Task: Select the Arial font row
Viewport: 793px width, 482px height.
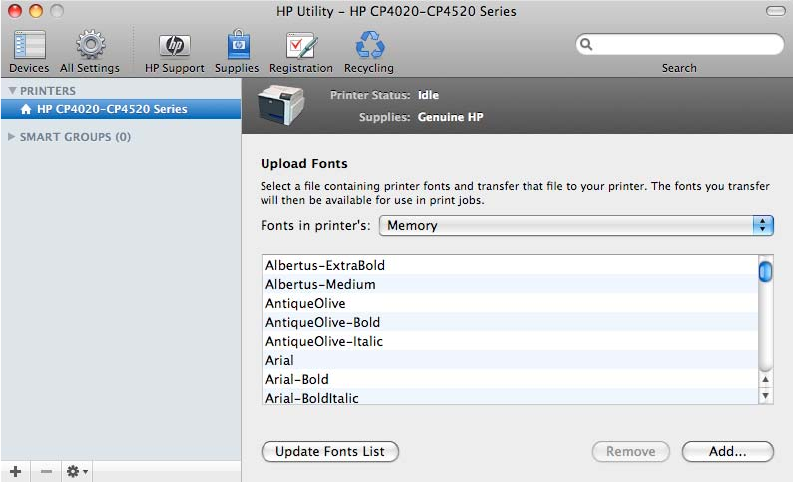Action: tap(510, 360)
